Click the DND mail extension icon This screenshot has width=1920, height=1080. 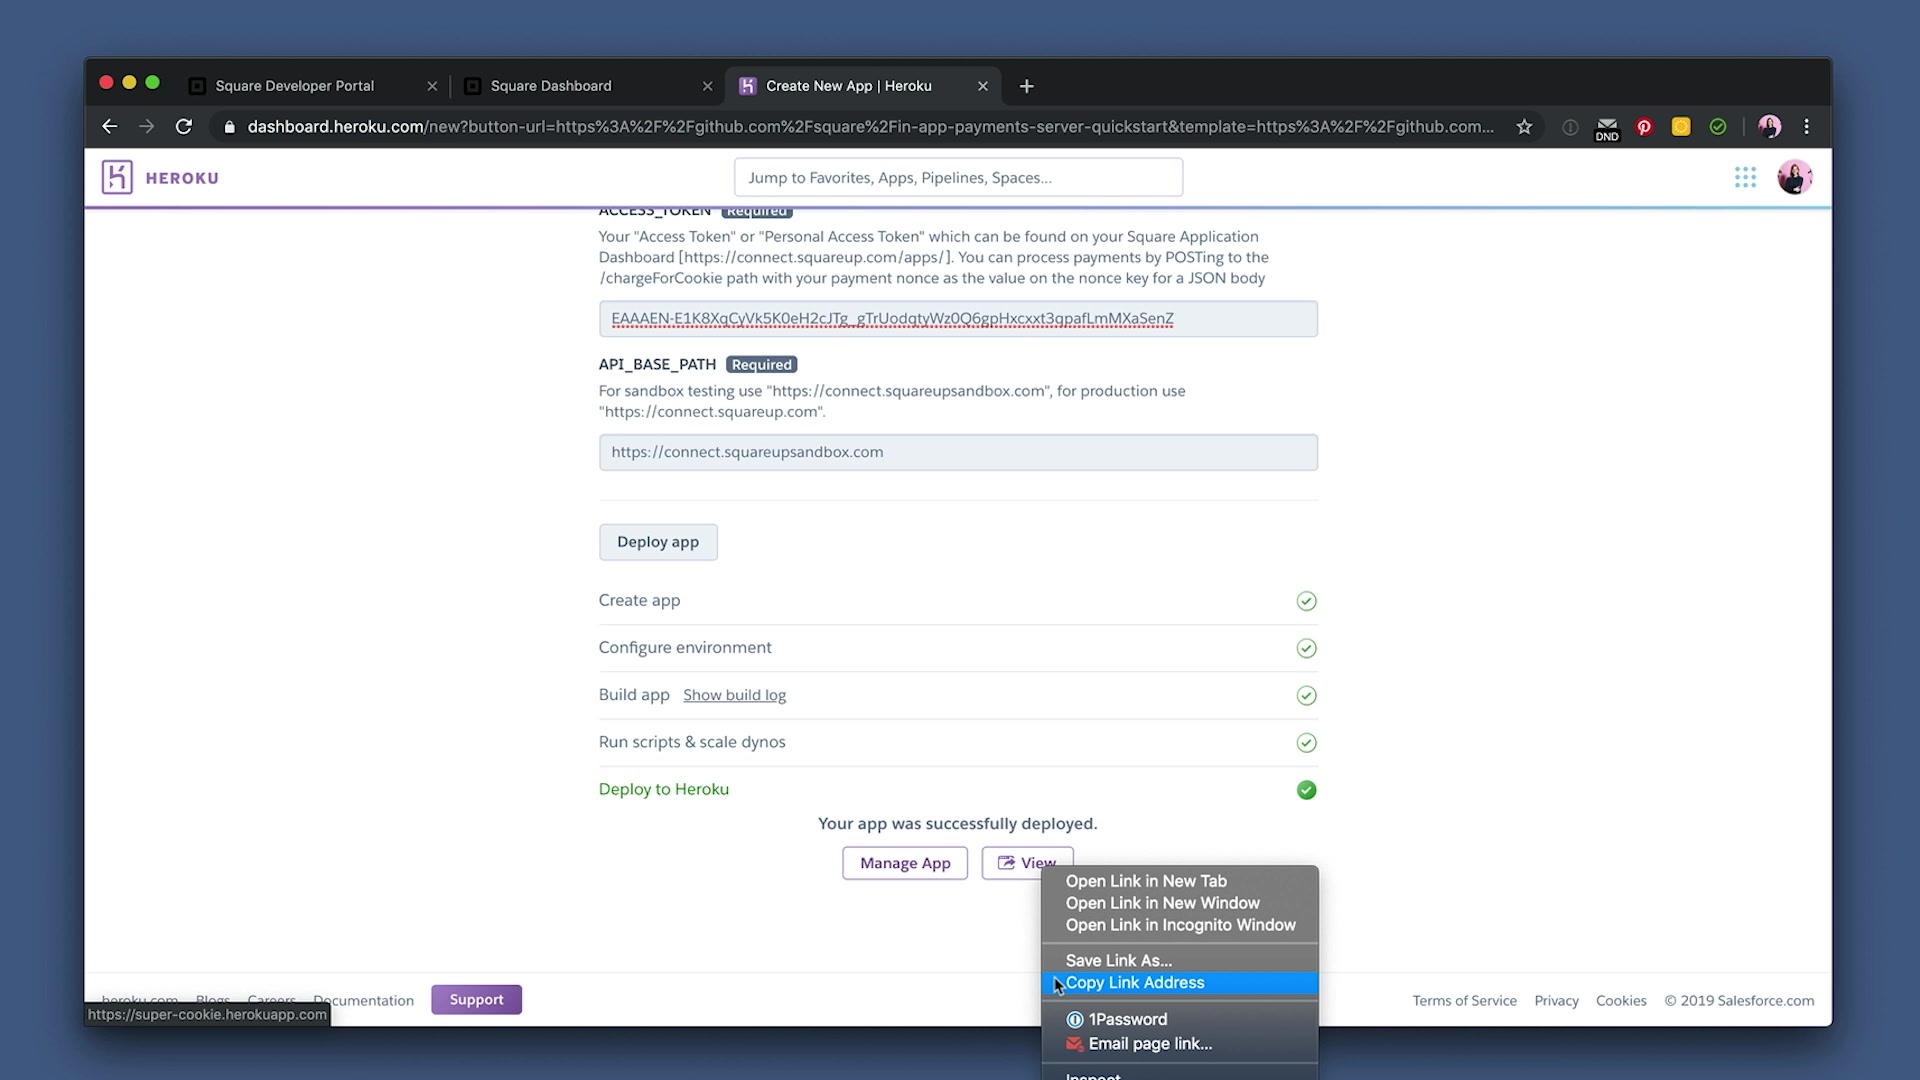[x=1607, y=128]
